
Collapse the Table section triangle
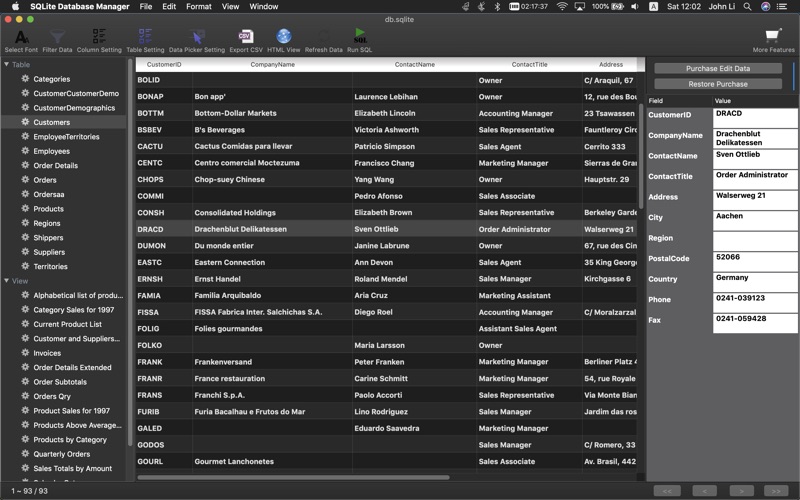7,64
